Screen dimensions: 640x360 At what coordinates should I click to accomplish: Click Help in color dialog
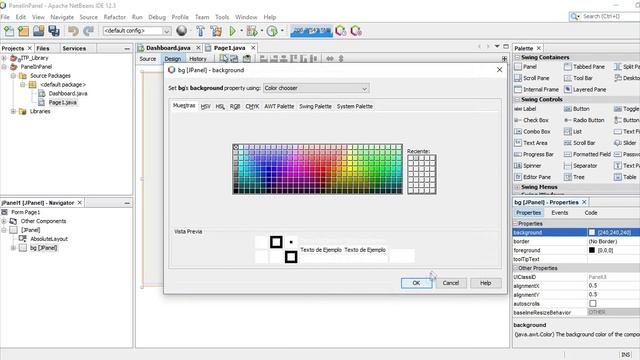(x=485, y=283)
